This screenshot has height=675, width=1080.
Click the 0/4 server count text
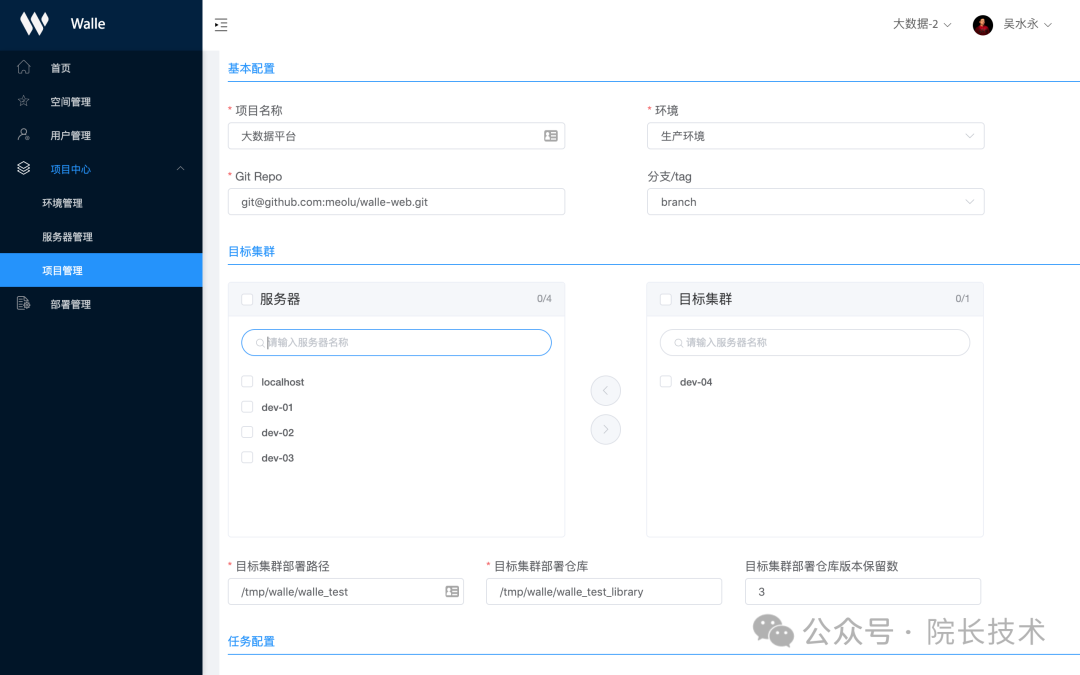tap(544, 298)
